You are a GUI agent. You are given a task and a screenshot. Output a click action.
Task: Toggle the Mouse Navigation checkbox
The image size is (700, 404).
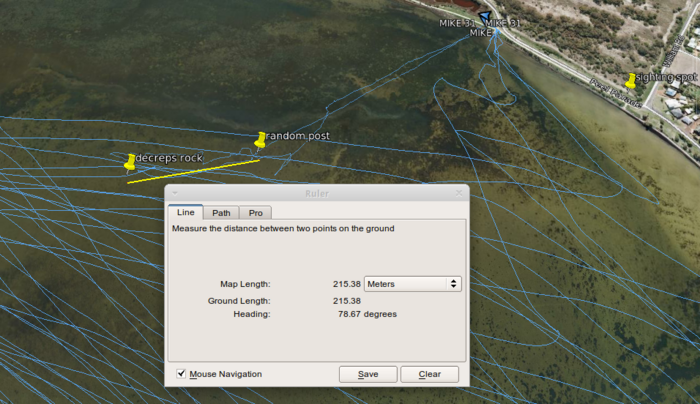[181, 374]
